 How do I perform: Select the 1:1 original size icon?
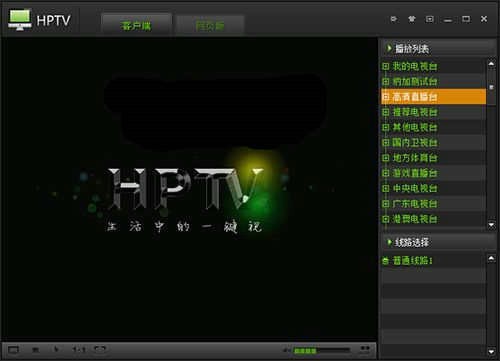tap(79, 349)
